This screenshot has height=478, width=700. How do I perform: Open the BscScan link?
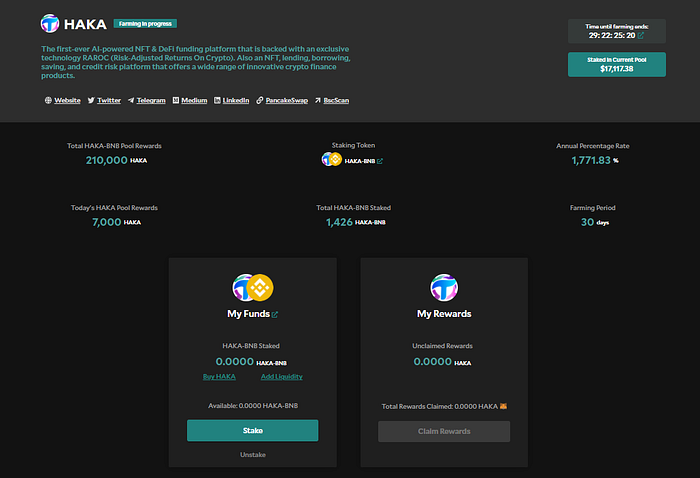(332, 100)
